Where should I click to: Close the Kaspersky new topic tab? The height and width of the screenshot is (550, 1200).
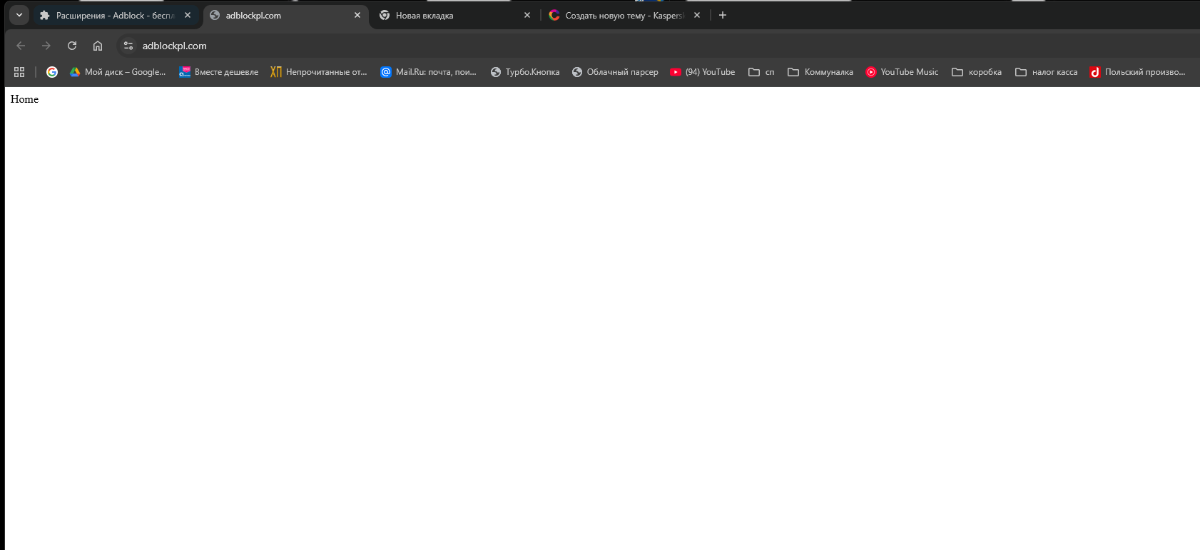pos(697,15)
